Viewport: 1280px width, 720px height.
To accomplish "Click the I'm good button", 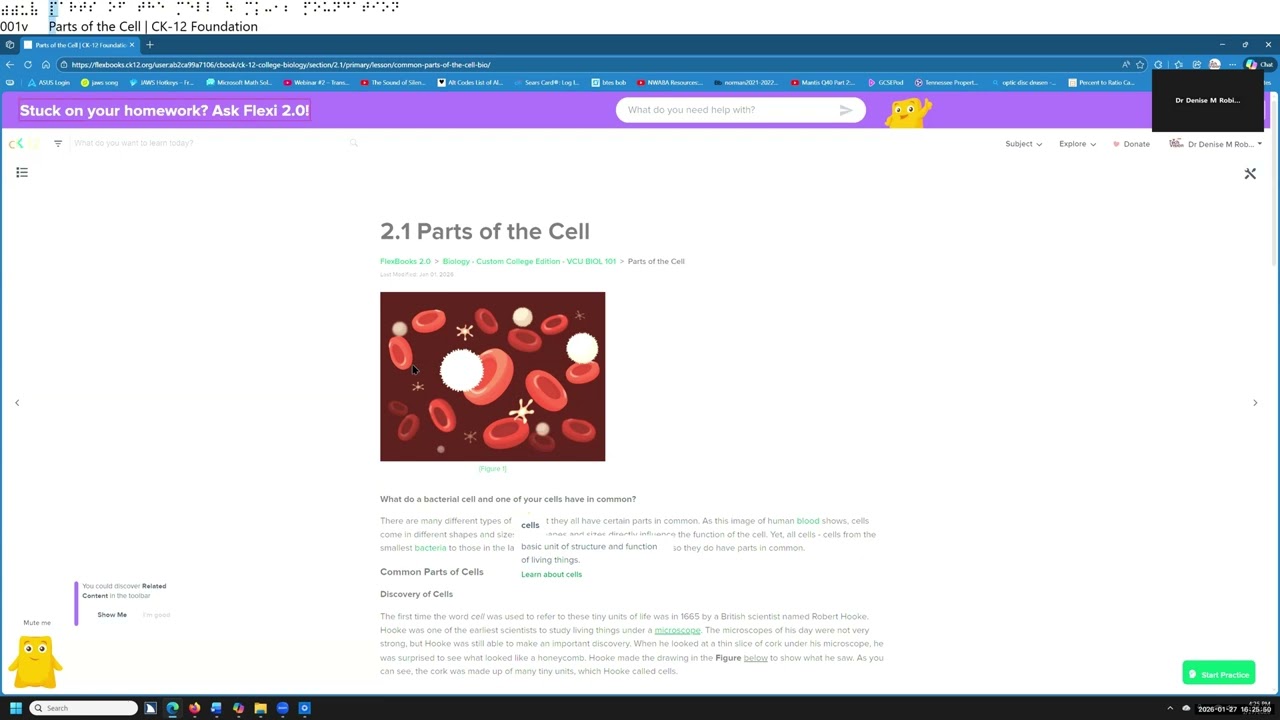I will point(156,615).
